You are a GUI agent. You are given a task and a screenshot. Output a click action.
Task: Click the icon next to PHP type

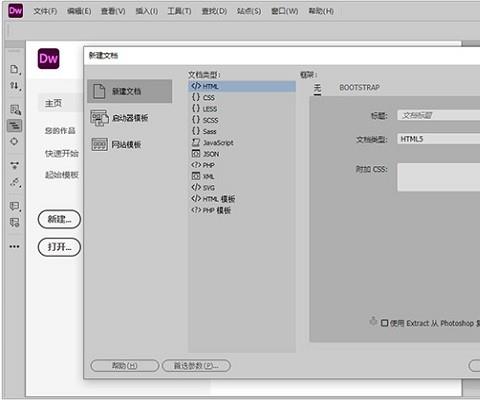coord(196,165)
